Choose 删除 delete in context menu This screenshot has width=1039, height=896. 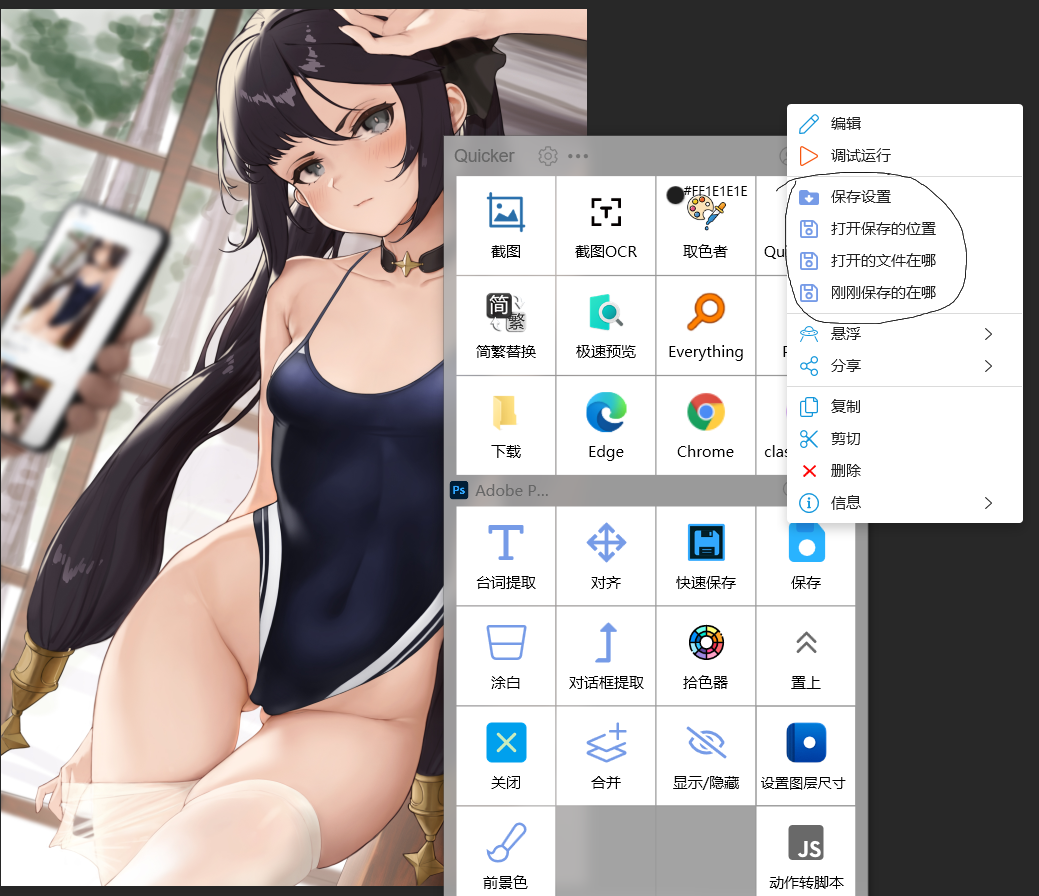[x=904, y=471]
